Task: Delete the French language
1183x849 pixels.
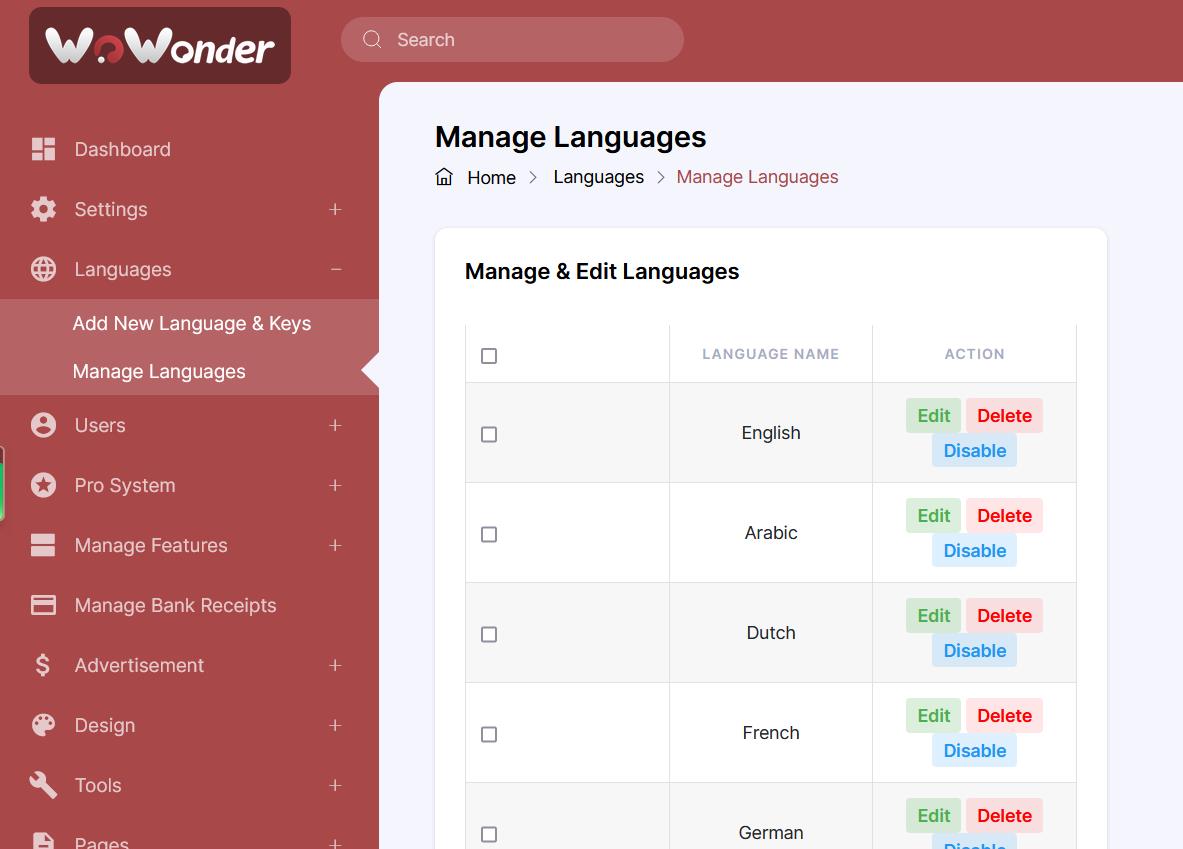Action: coord(1004,715)
